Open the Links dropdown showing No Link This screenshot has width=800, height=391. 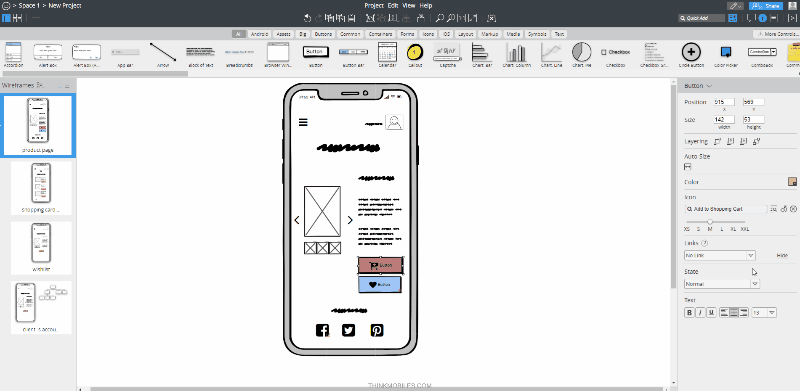point(719,255)
